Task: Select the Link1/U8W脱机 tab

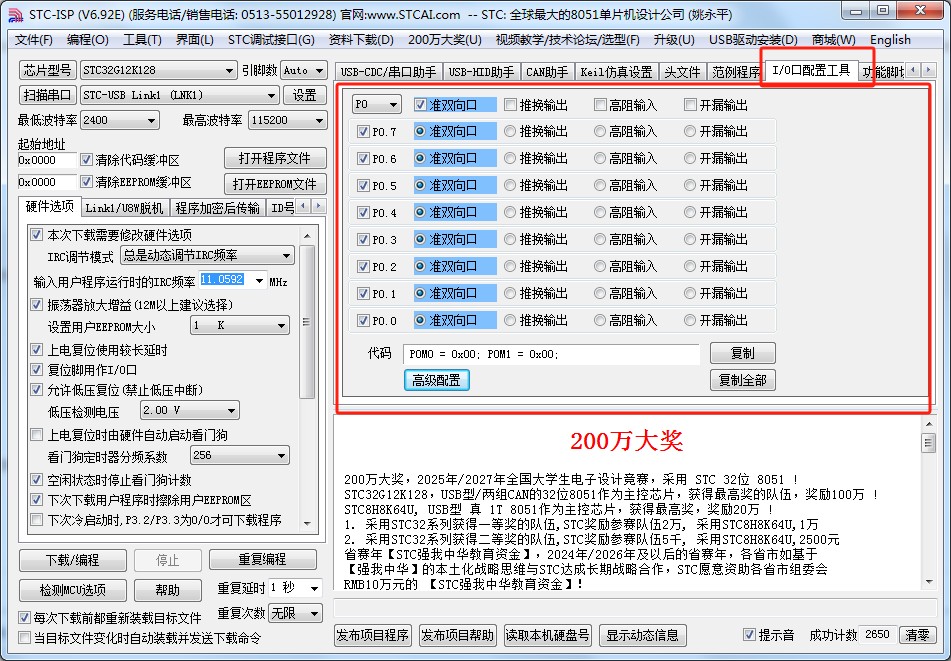Action: pyautogui.click(x=124, y=208)
